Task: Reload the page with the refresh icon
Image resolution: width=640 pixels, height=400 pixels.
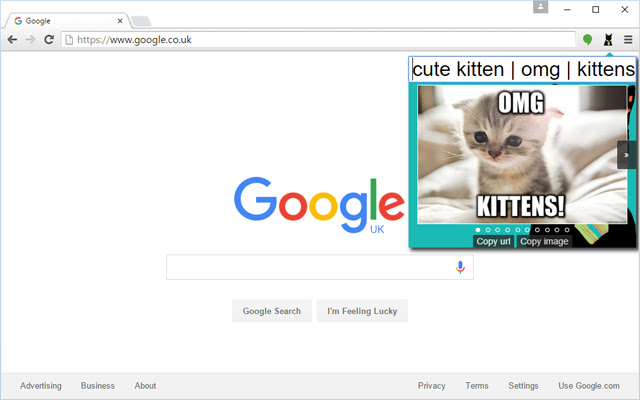Action: point(49,40)
